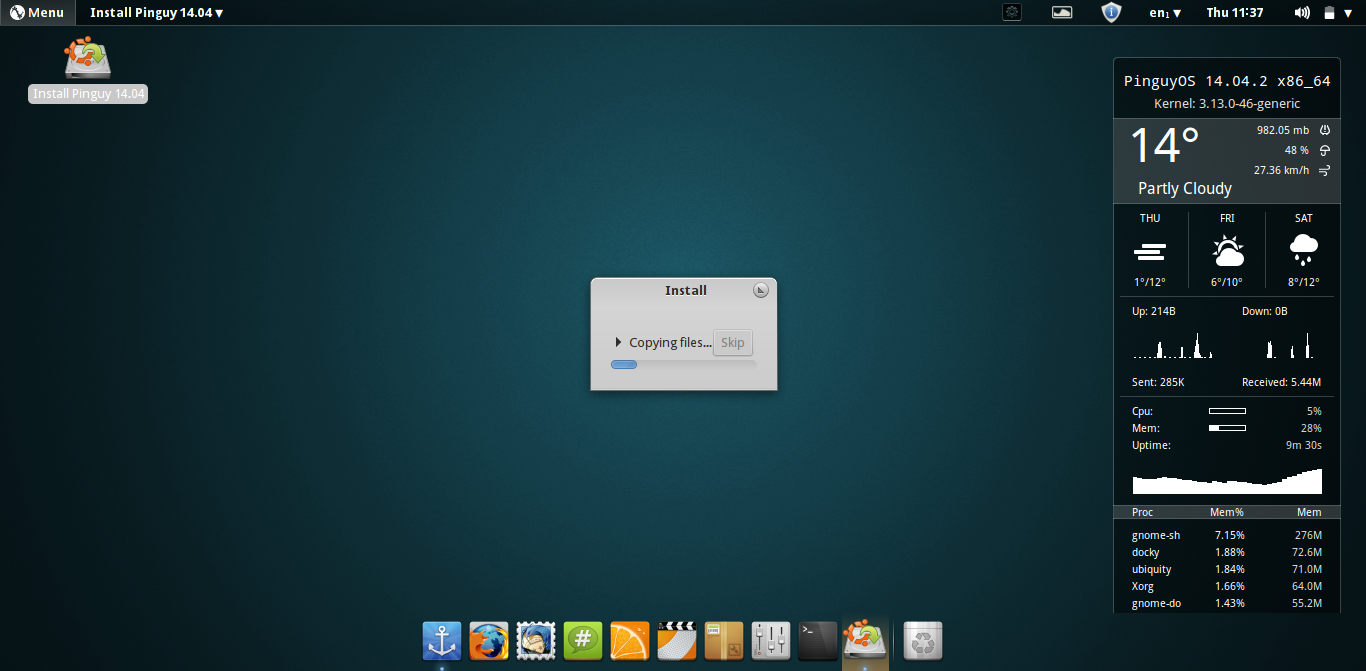Open the cardboard box software center icon
Image resolution: width=1366 pixels, height=671 pixels.
coord(724,640)
